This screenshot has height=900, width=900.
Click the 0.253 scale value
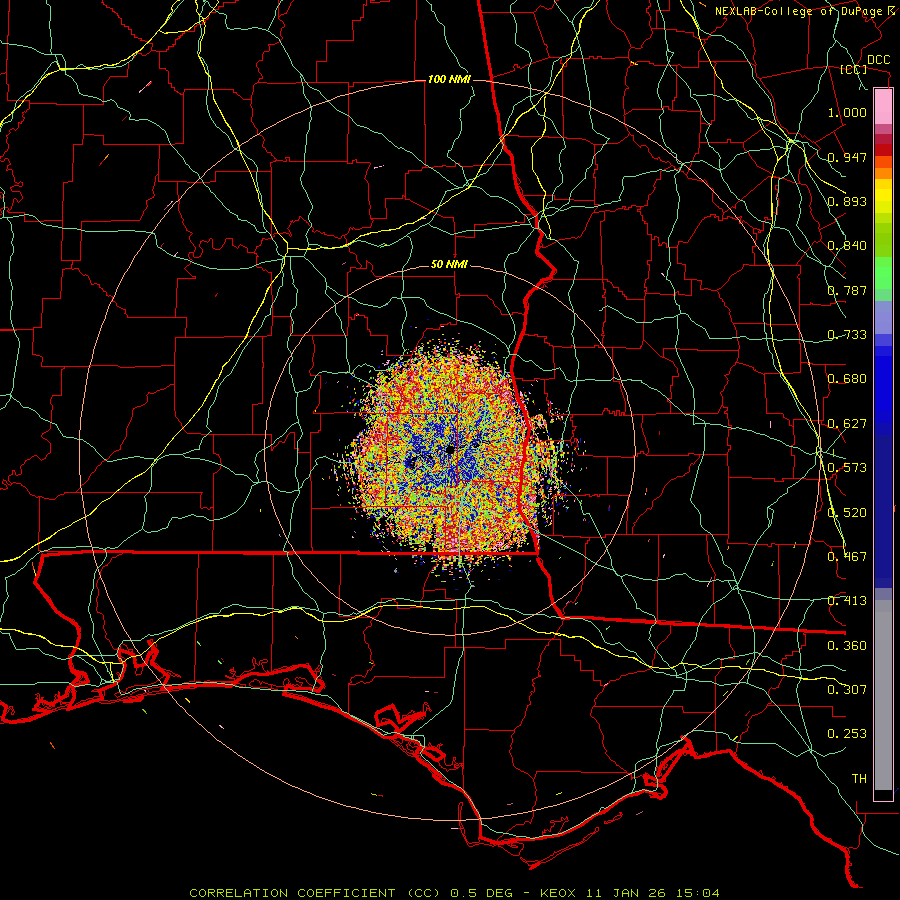coord(847,734)
